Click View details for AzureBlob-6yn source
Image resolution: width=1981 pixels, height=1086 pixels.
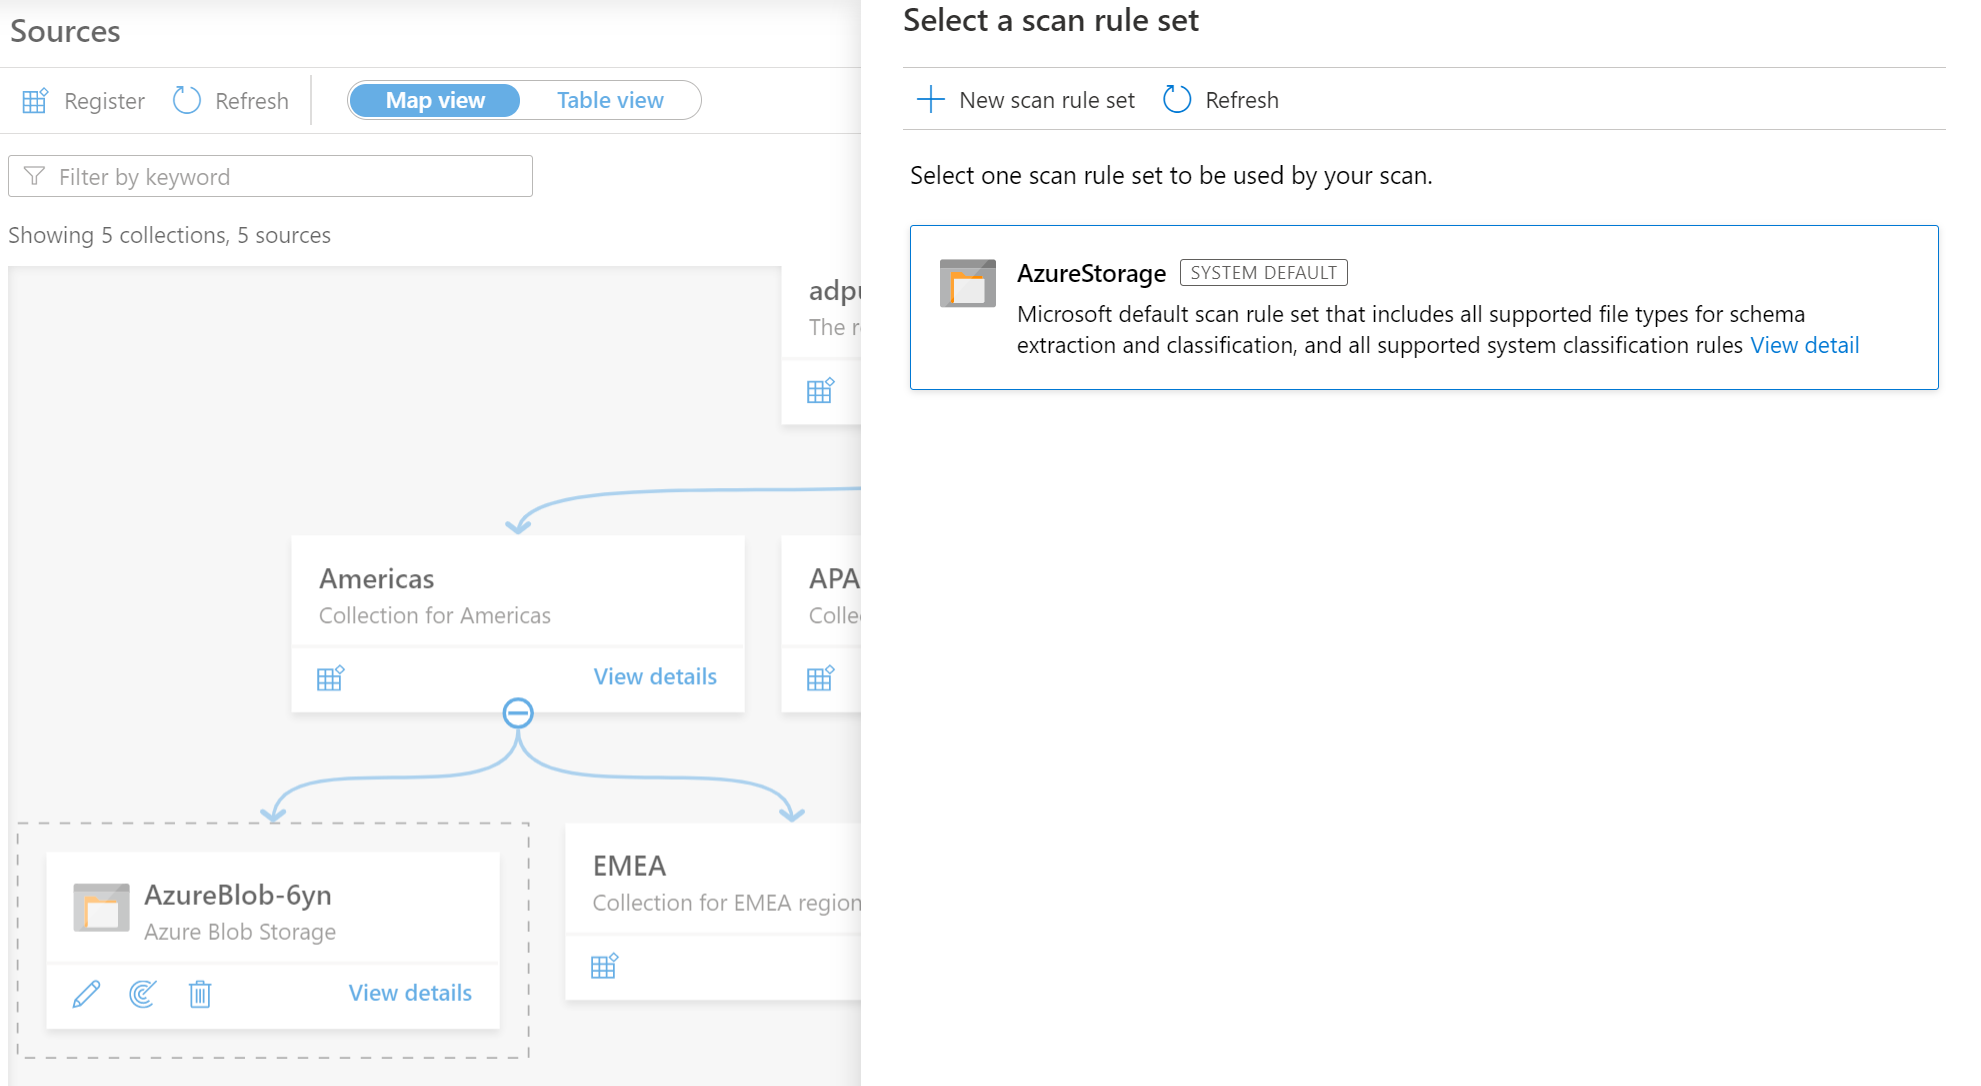point(410,992)
